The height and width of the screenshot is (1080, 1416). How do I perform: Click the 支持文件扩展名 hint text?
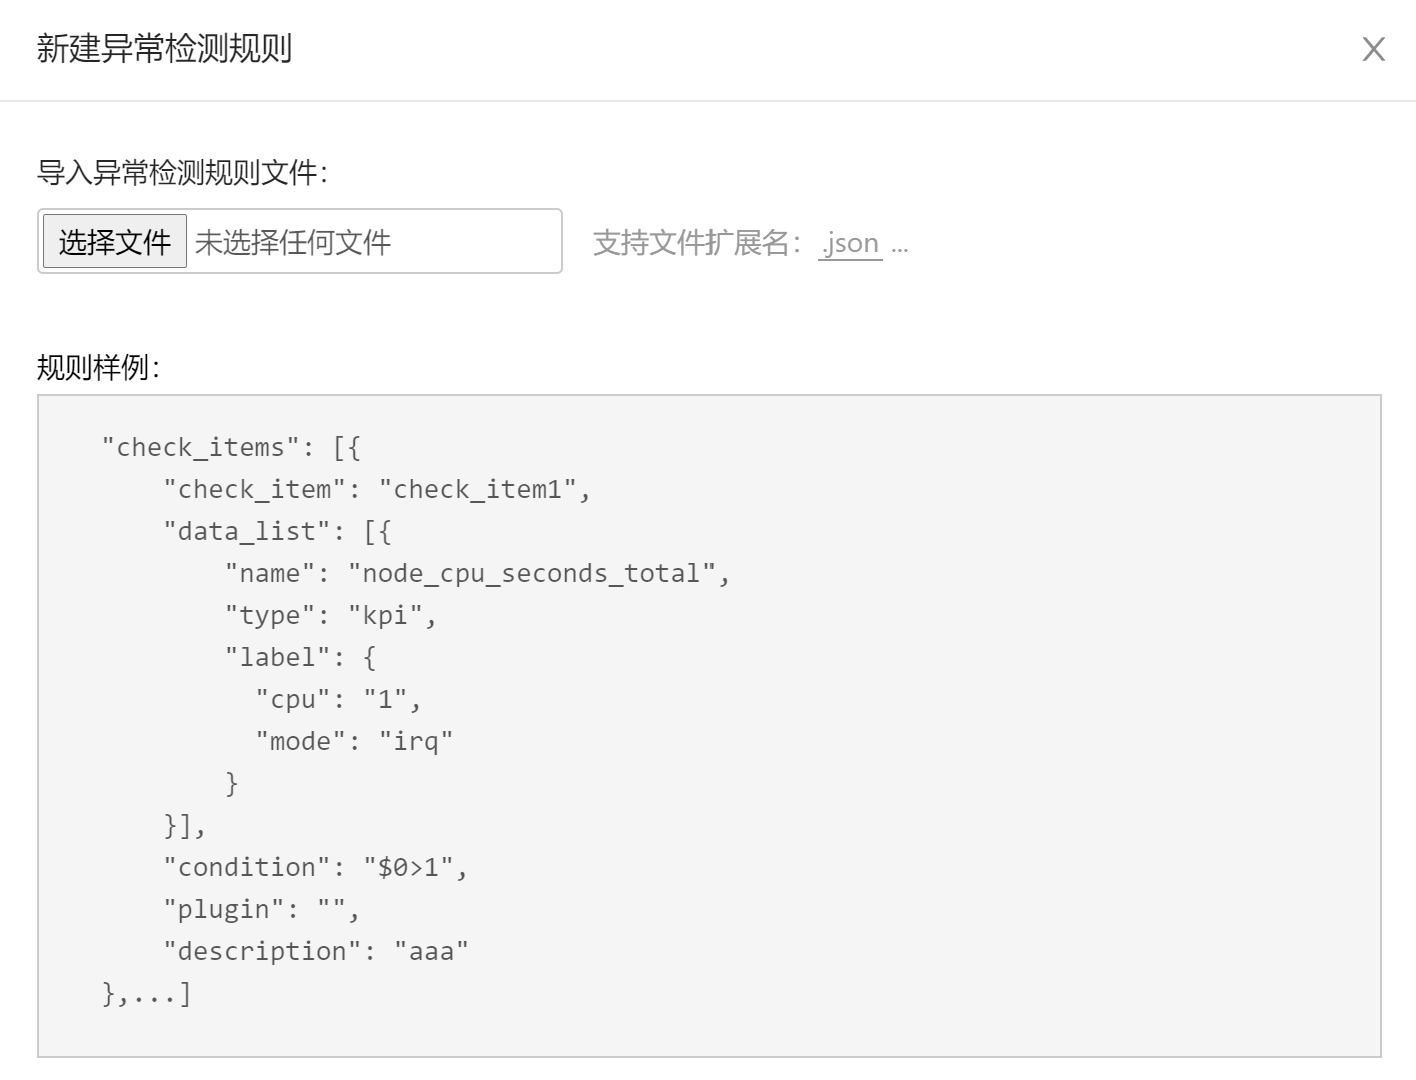tap(697, 243)
